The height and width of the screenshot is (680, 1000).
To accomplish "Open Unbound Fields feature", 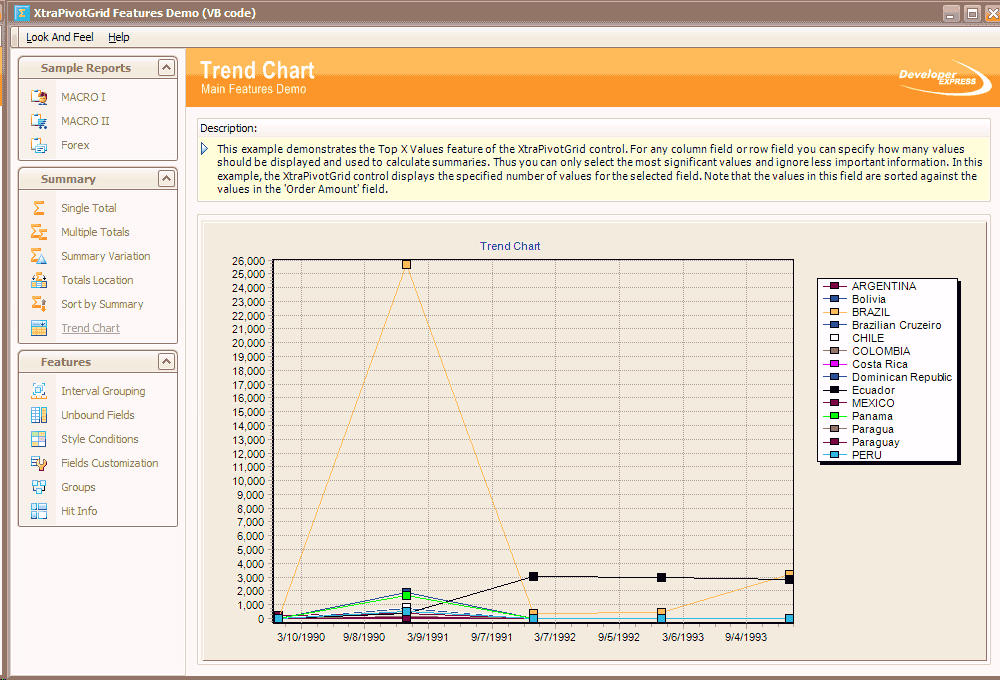I will pyautogui.click(x=98, y=415).
